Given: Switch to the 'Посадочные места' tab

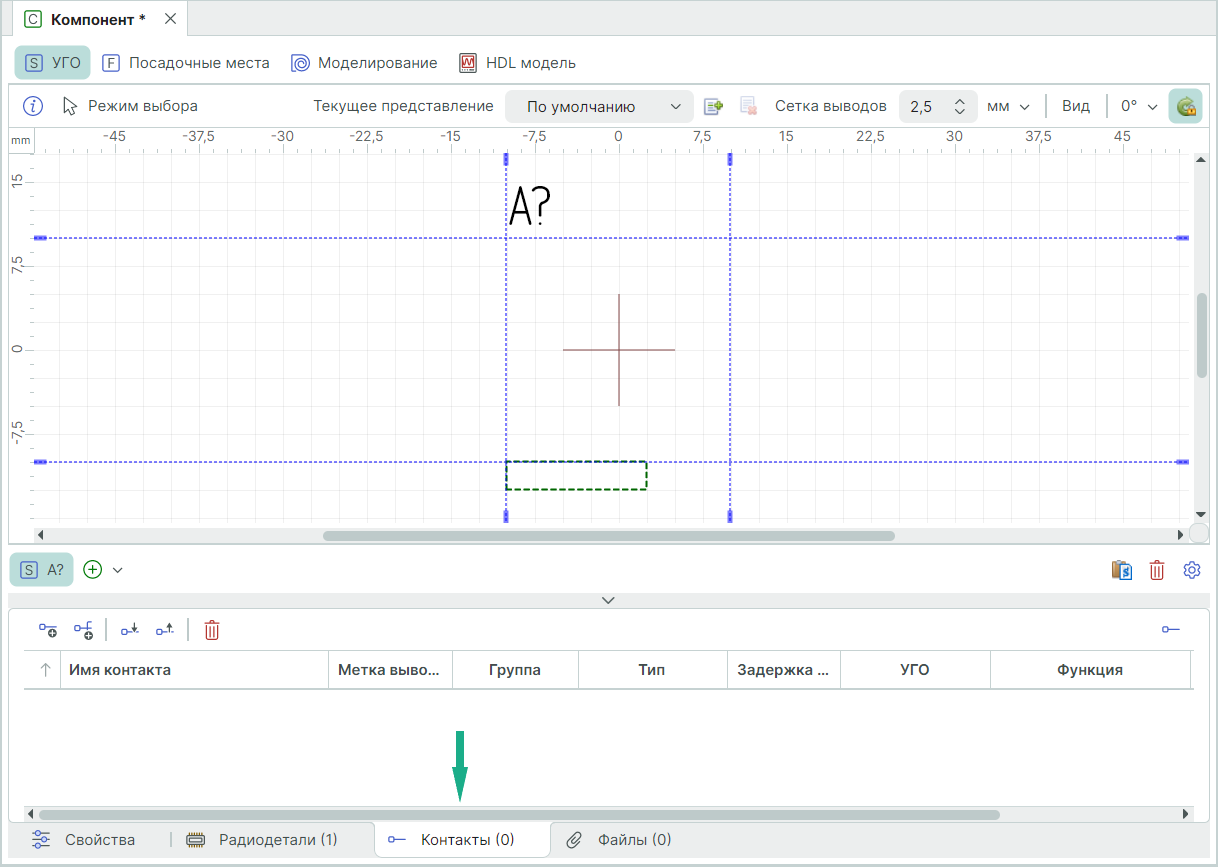Looking at the screenshot, I should pyautogui.click(x=186, y=63).
